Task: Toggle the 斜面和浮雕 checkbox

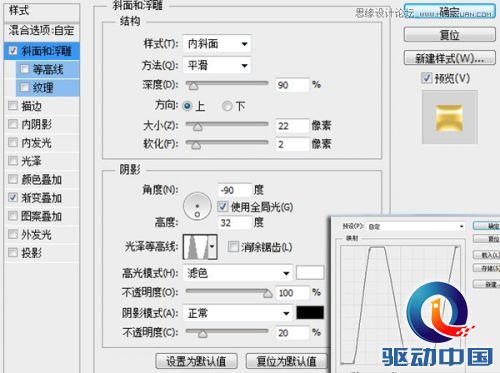Action: [13, 51]
